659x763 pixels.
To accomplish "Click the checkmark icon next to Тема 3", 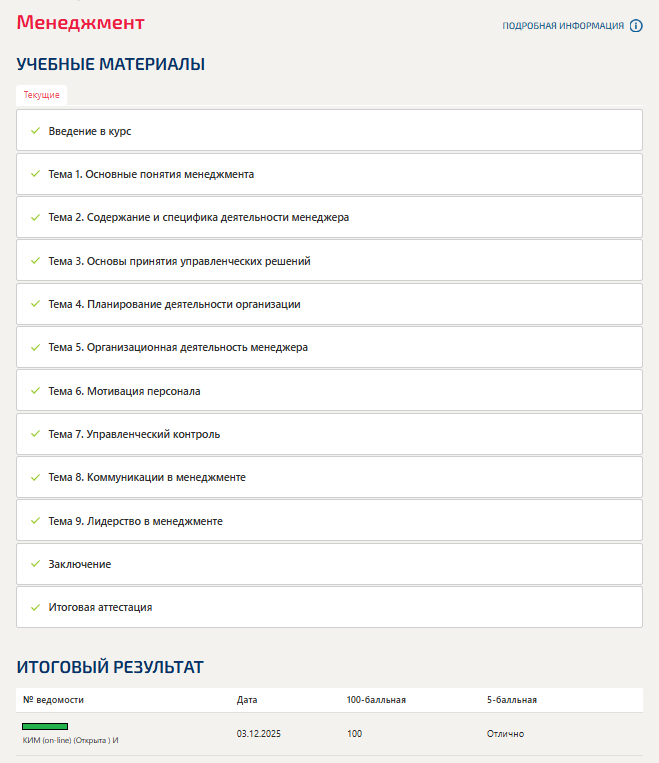I will 35,261.
